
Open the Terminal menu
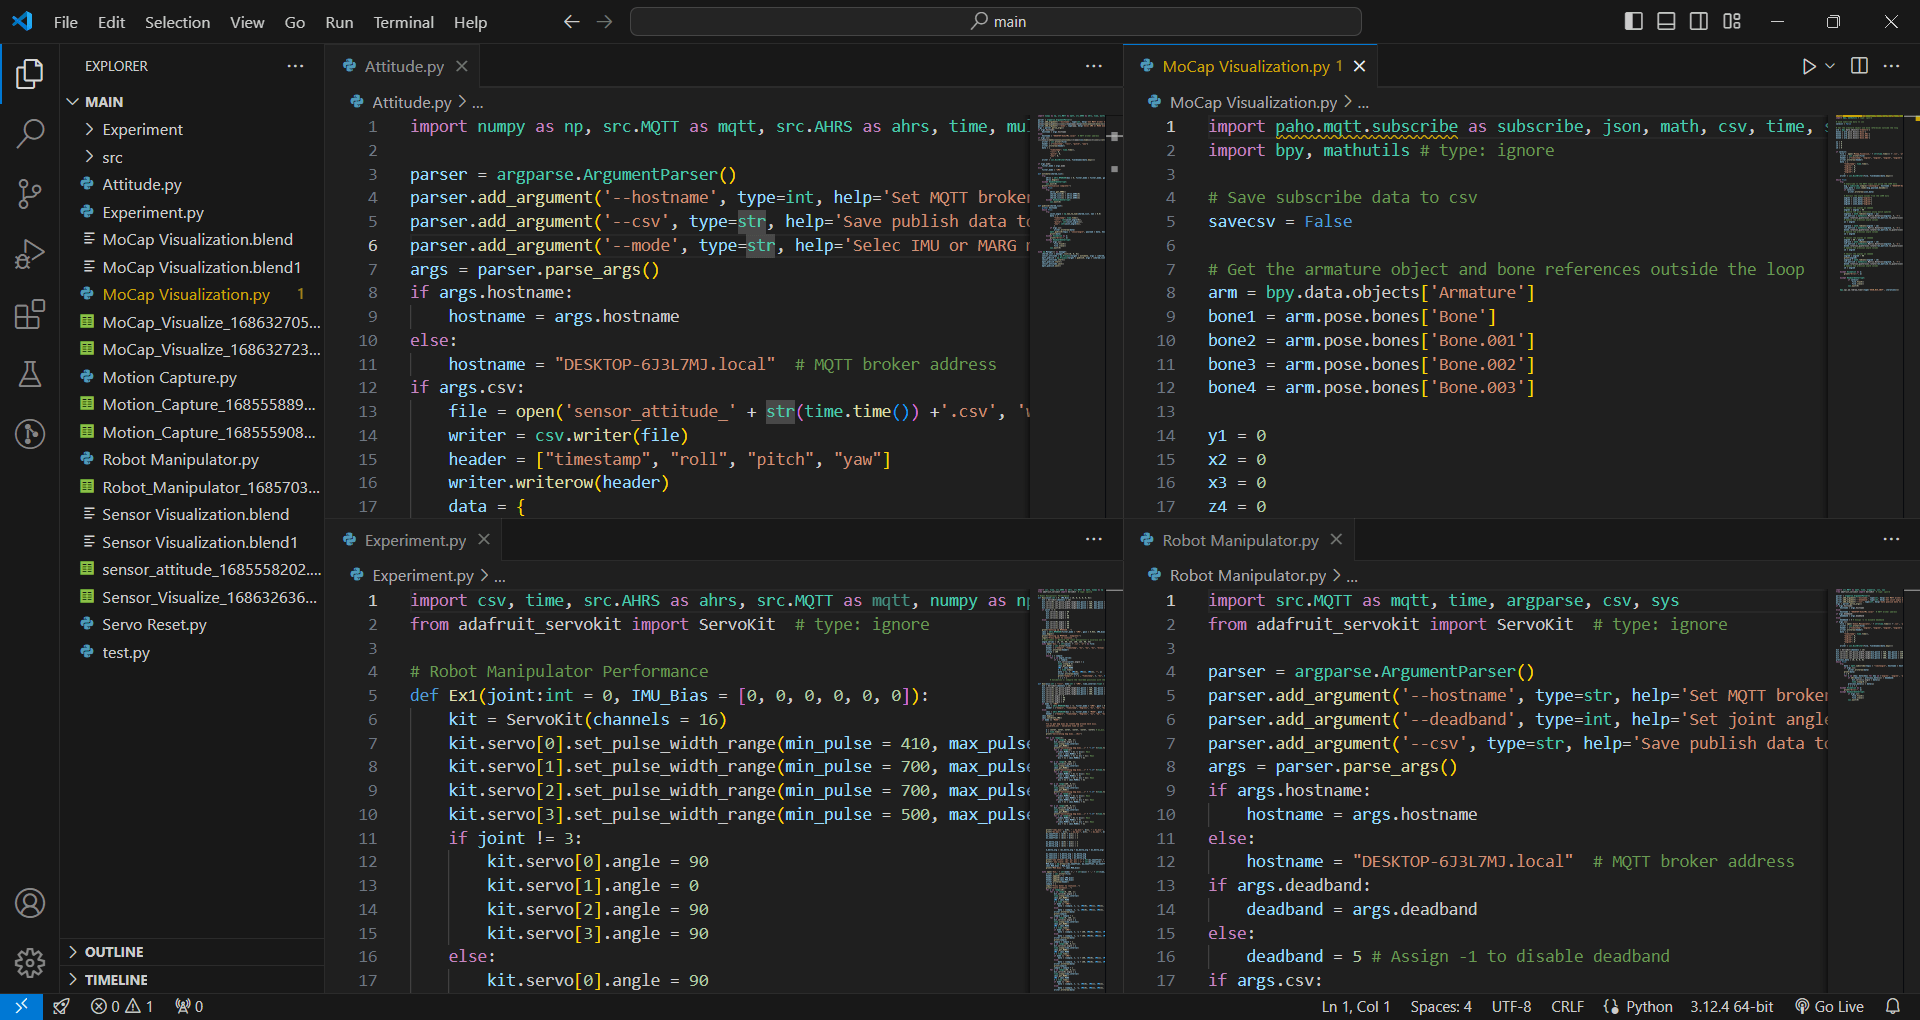point(403,22)
